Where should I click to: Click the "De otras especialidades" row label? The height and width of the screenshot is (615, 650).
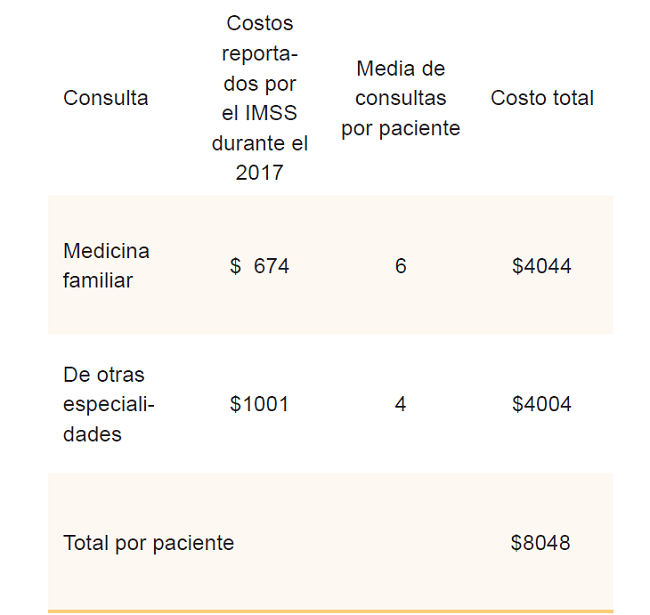coord(108,404)
